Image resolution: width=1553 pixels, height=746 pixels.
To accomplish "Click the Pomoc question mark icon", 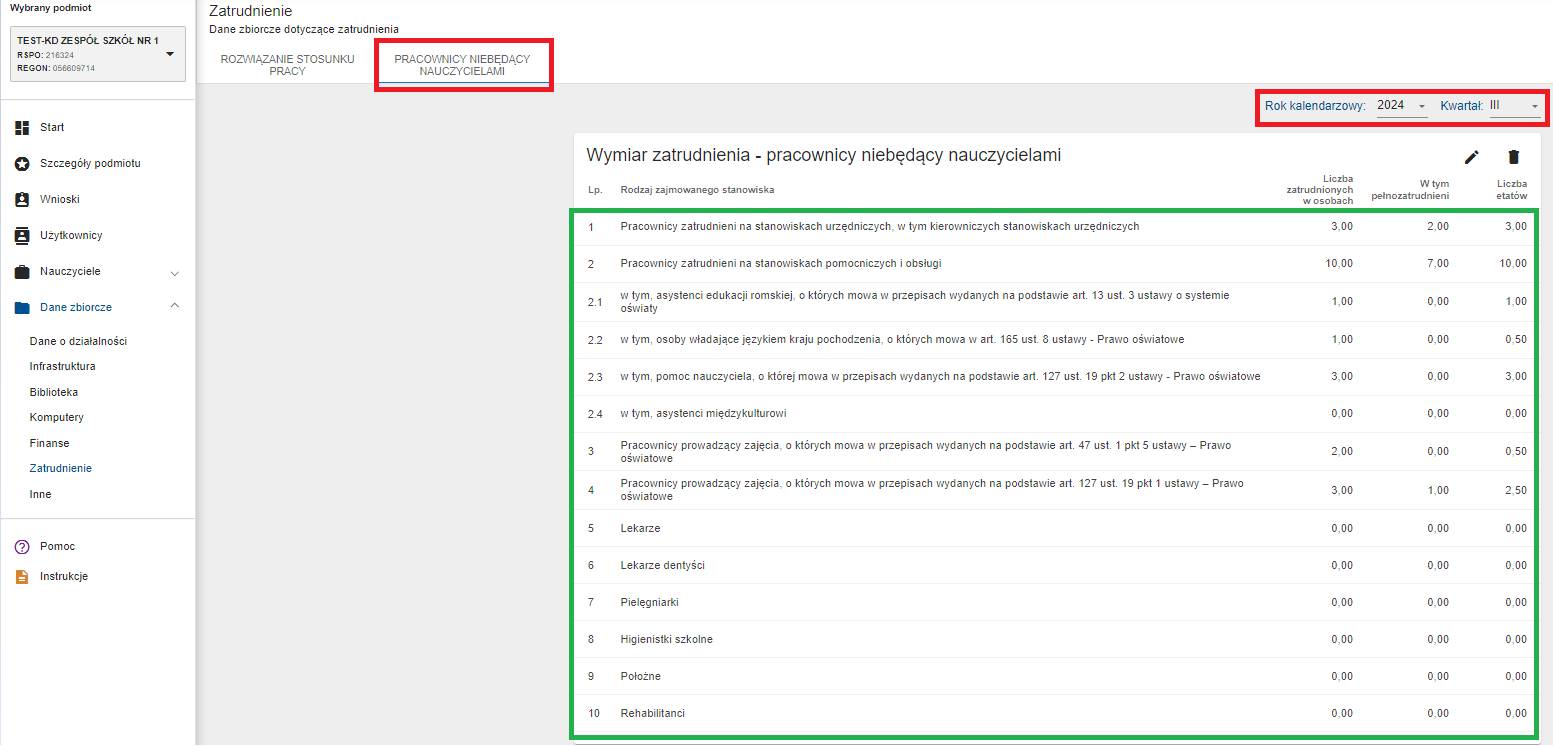I will pyautogui.click(x=22, y=547).
